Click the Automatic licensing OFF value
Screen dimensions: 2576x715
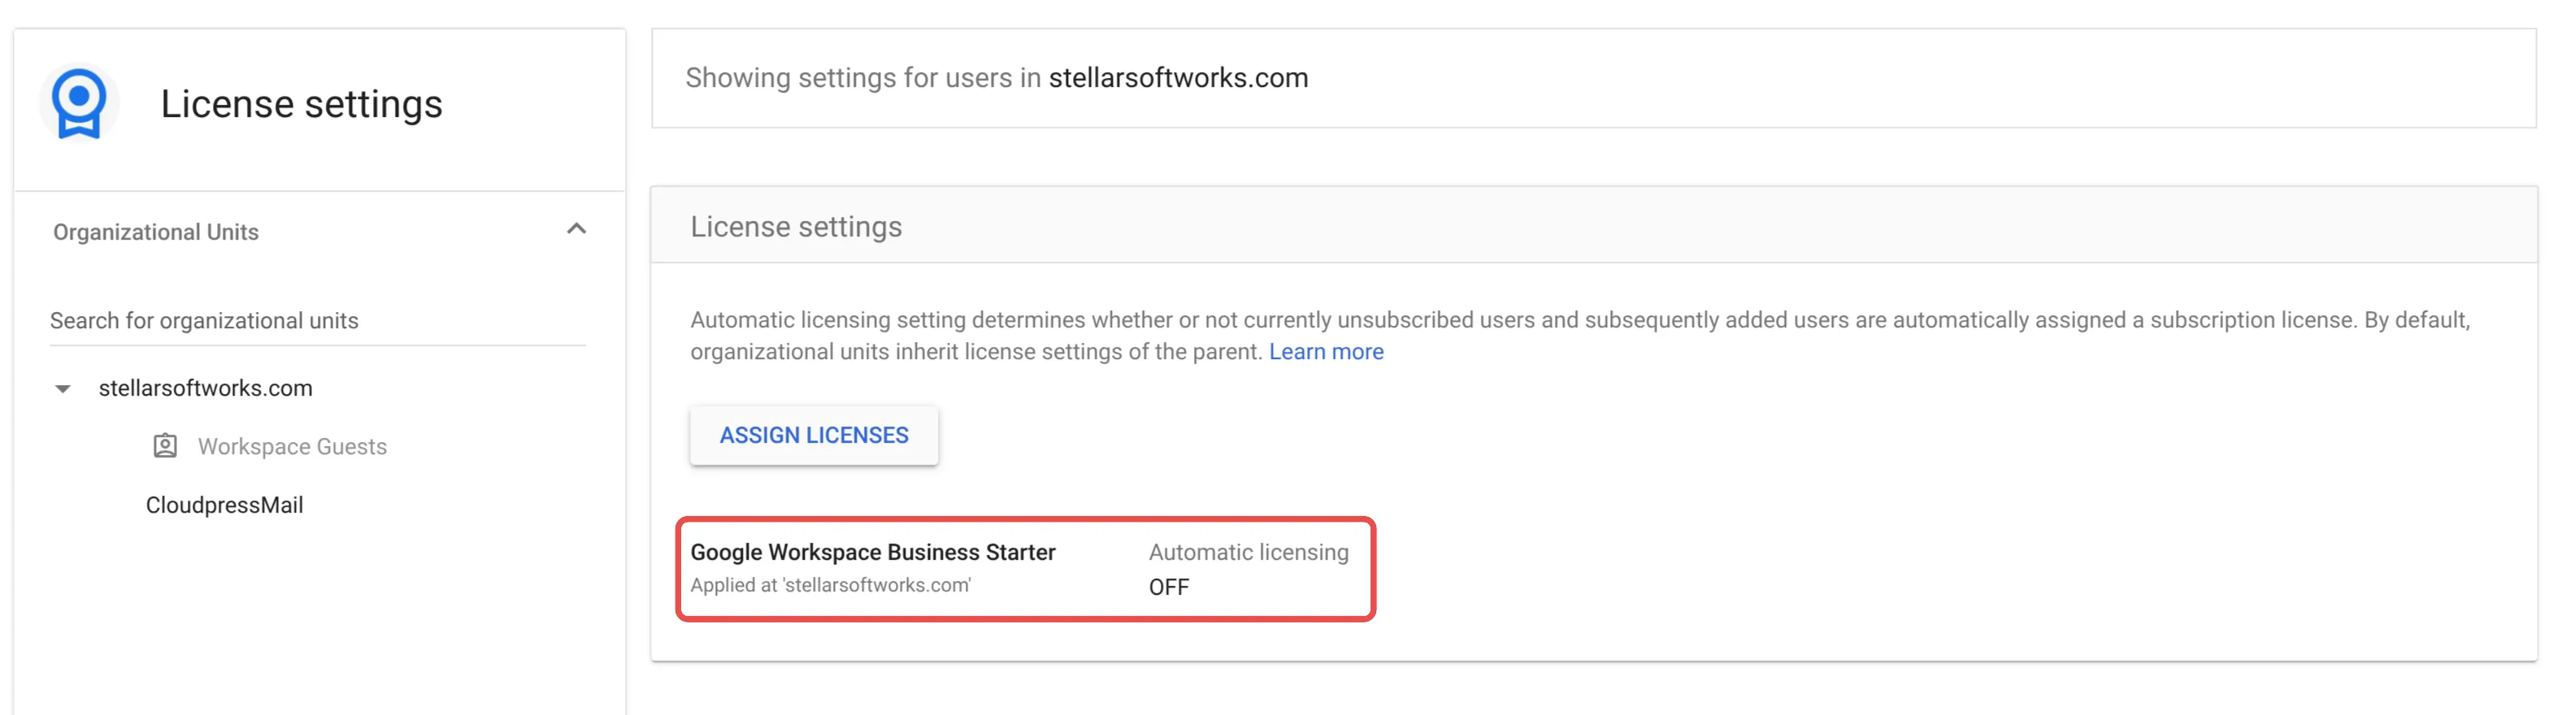click(1169, 587)
